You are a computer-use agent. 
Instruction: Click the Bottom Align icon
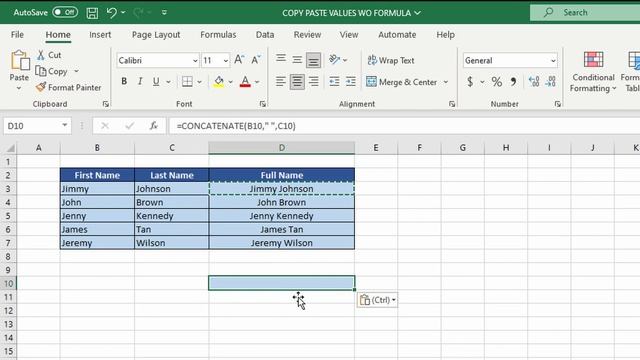coord(313,60)
